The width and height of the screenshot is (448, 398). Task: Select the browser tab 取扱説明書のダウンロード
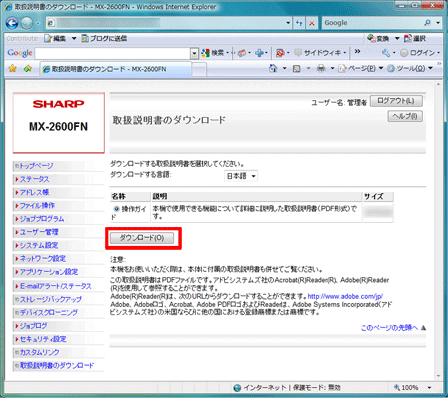pyautogui.click(x=116, y=69)
